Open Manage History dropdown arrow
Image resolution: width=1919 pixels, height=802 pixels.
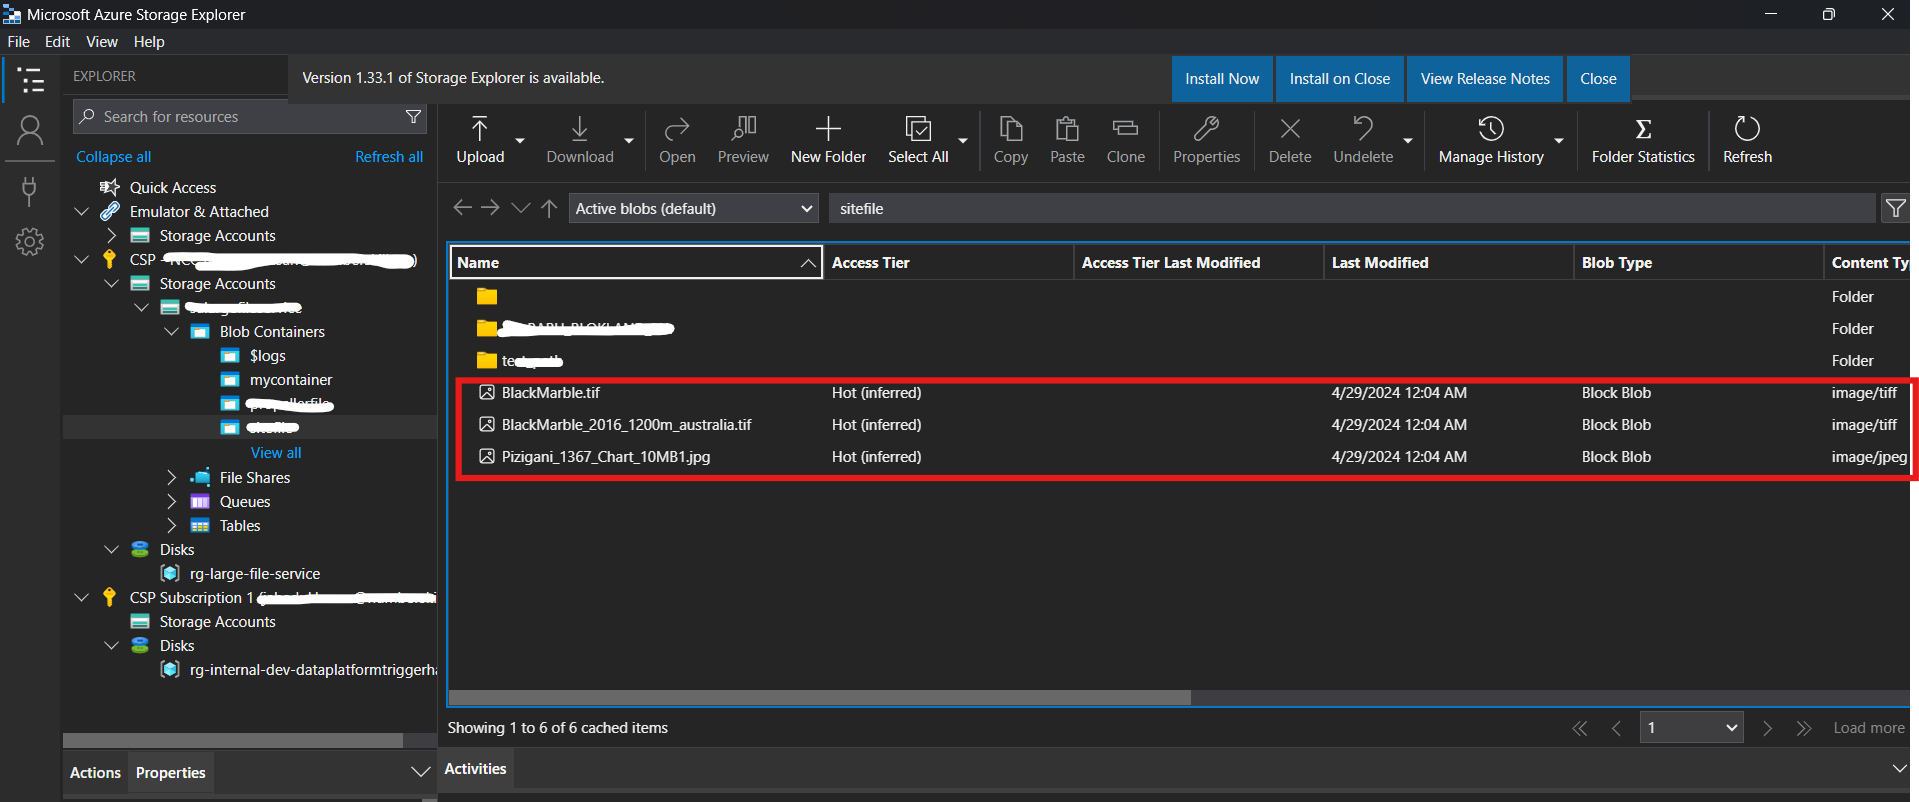click(1559, 141)
